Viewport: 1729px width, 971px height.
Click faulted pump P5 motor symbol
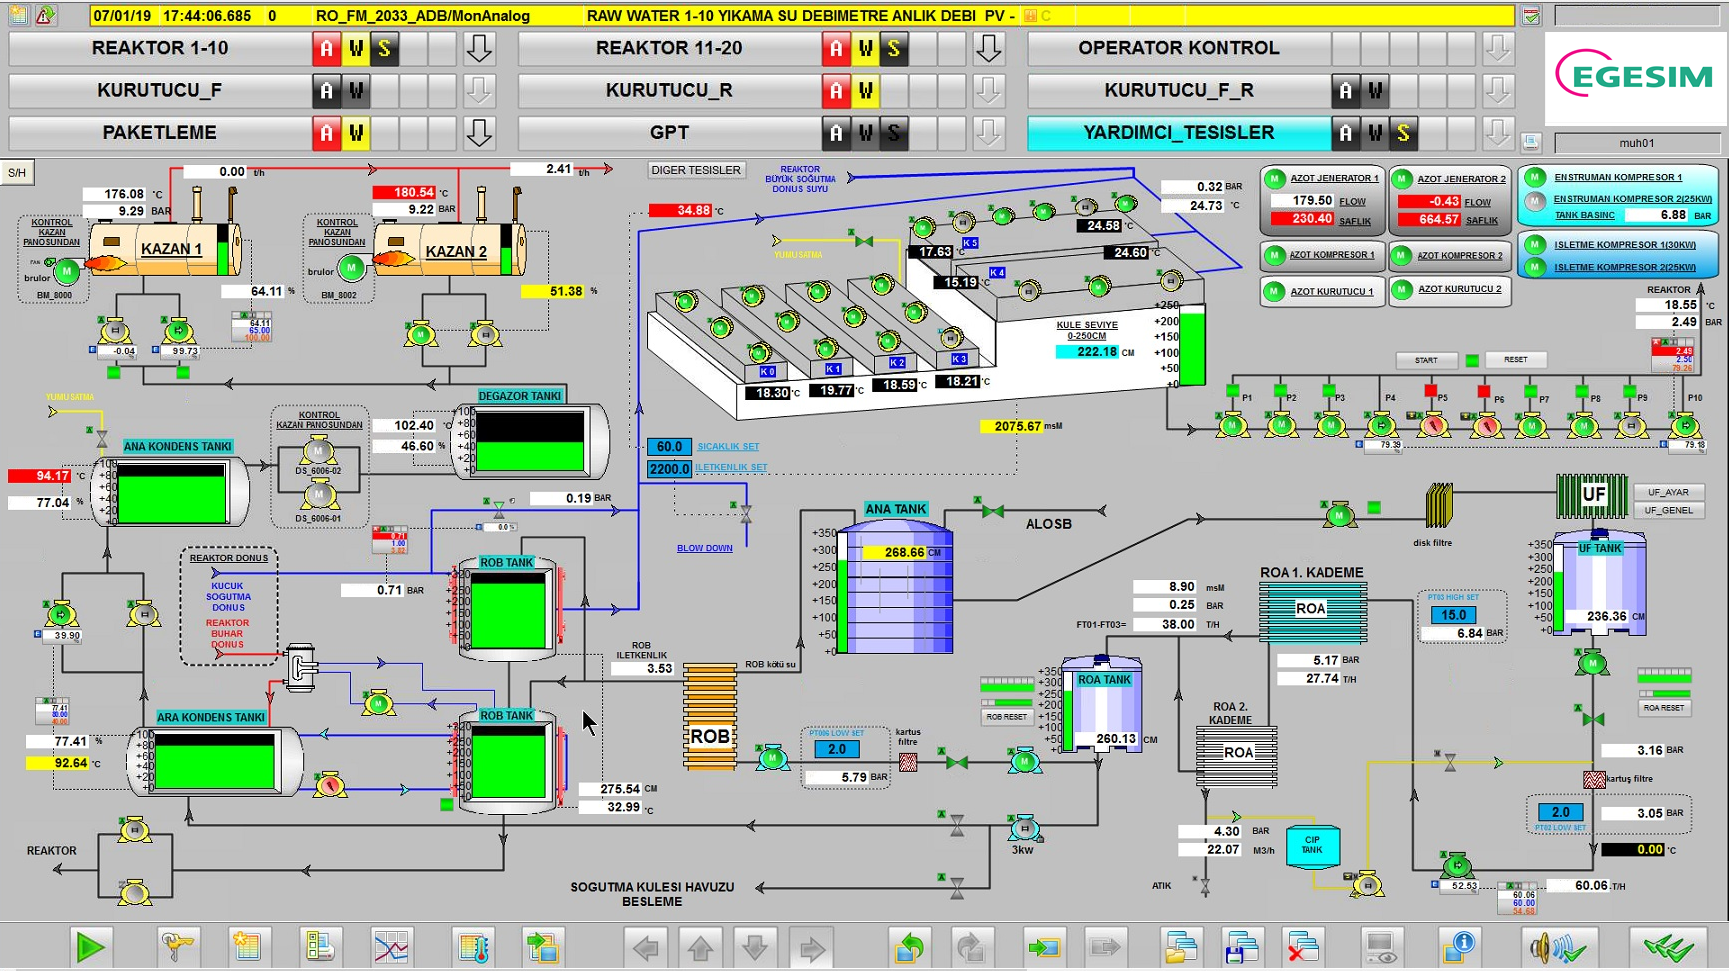[x=1433, y=426]
